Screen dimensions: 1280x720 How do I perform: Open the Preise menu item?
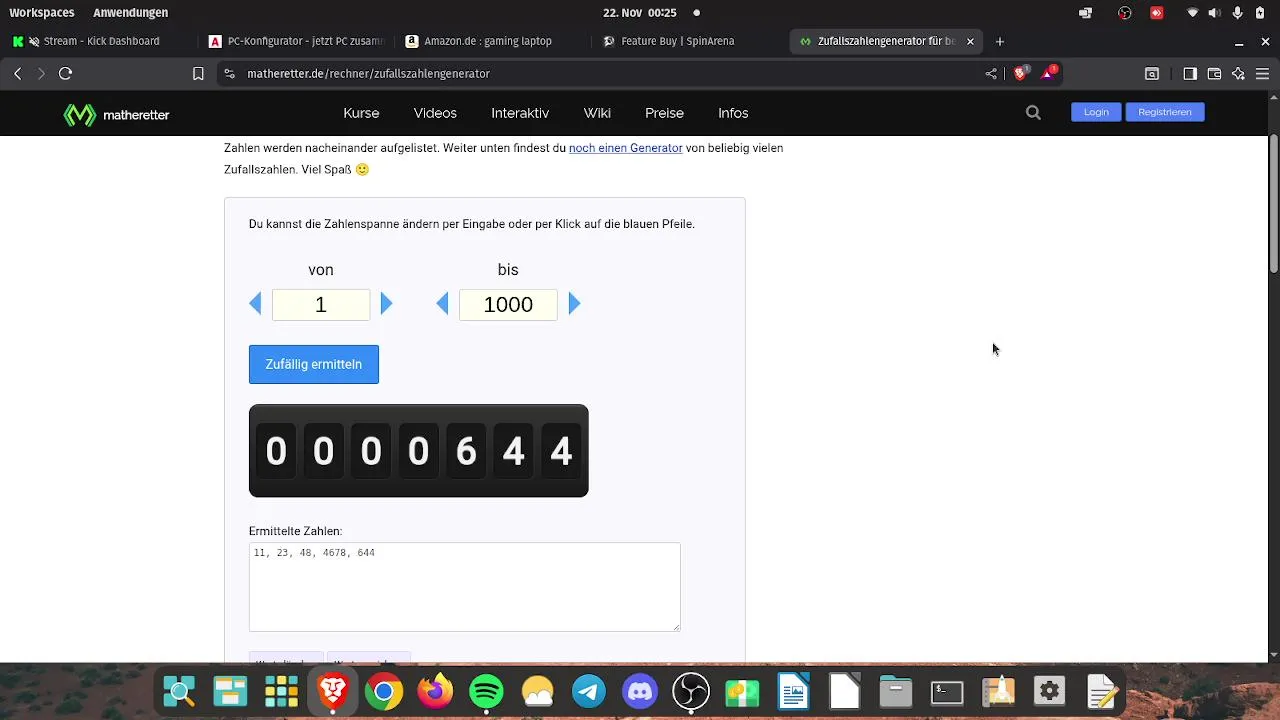(664, 113)
